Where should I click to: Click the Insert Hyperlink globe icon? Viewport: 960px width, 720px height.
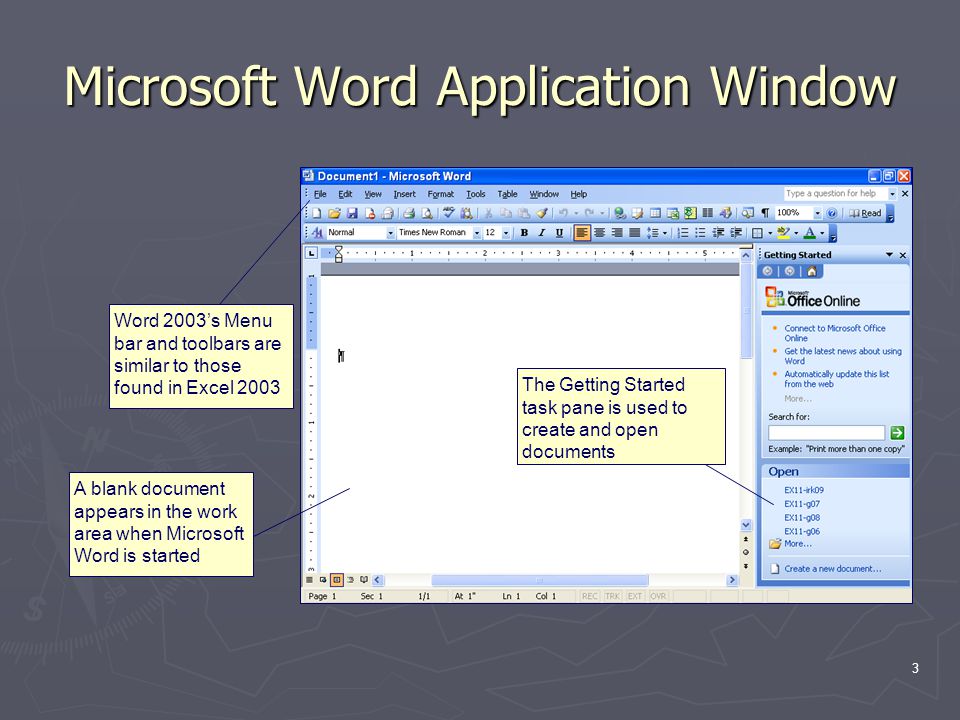tap(620, 213)
